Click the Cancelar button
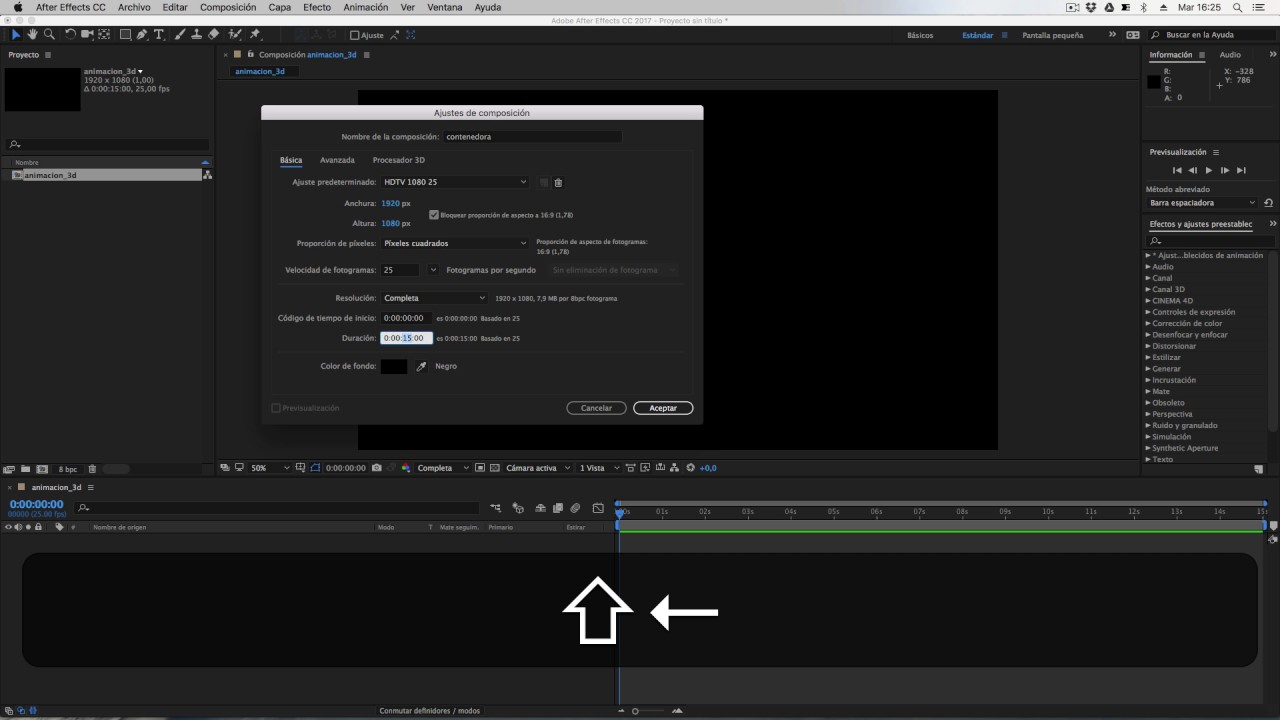 coord(596,408)
